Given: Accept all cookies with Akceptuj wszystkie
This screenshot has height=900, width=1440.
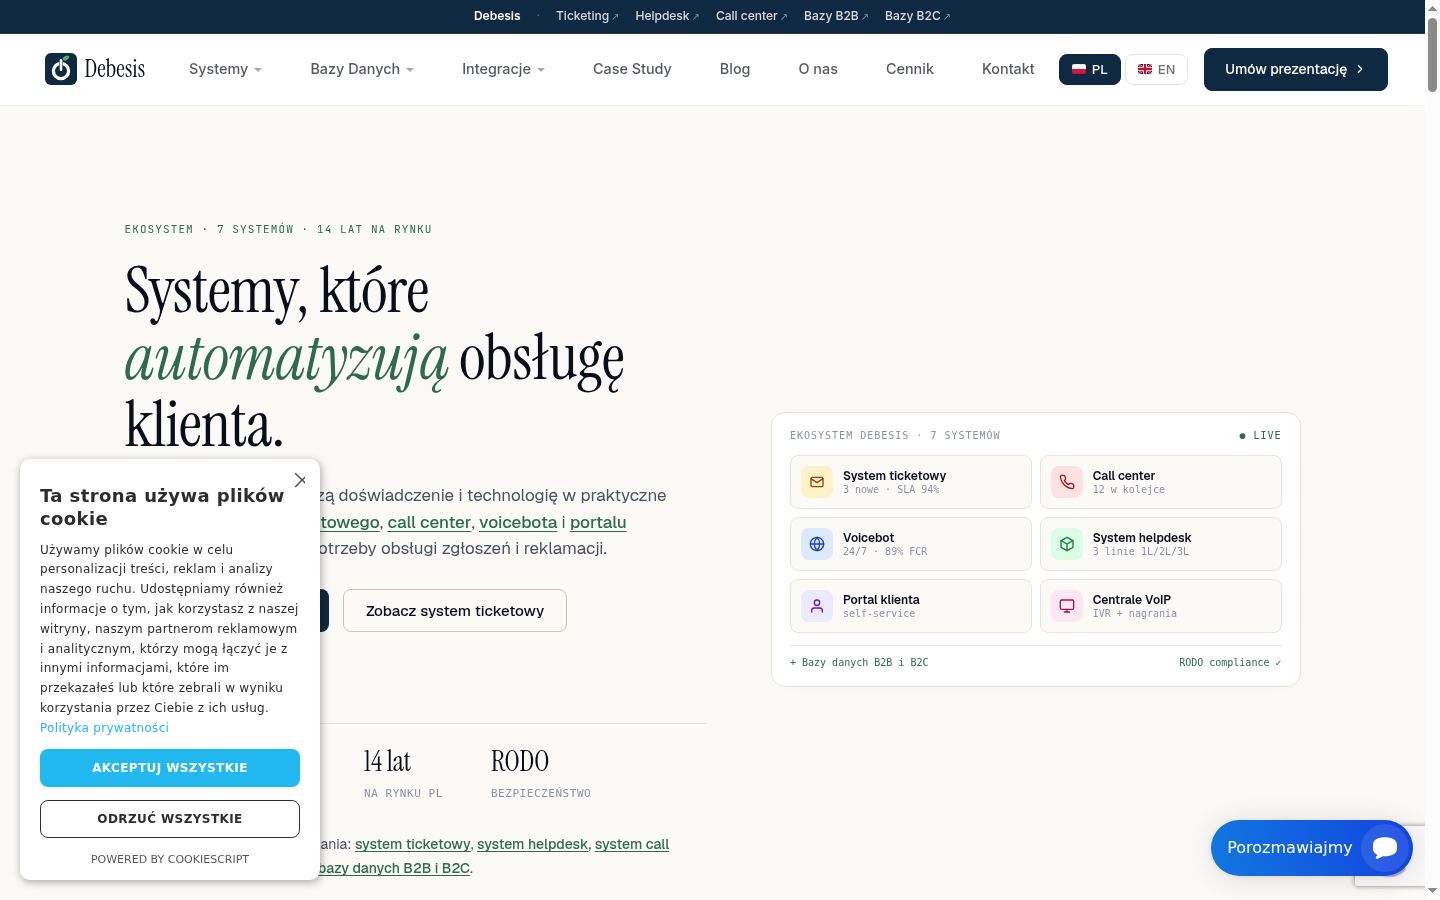Looking at the screenshot, I should pos(170,768).
